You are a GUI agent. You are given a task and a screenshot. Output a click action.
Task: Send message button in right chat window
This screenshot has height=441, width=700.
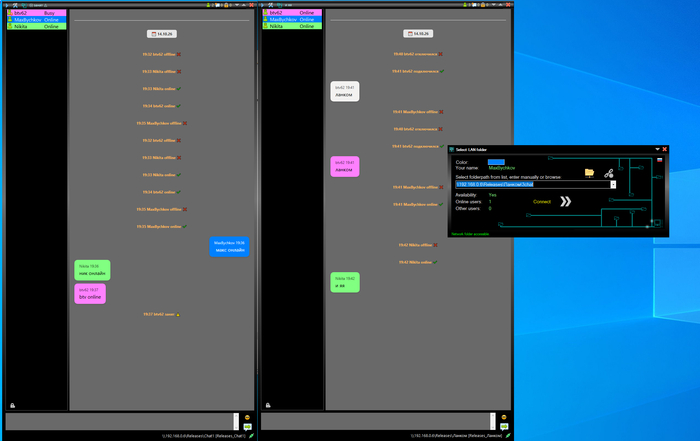click(x=504, y=426)
